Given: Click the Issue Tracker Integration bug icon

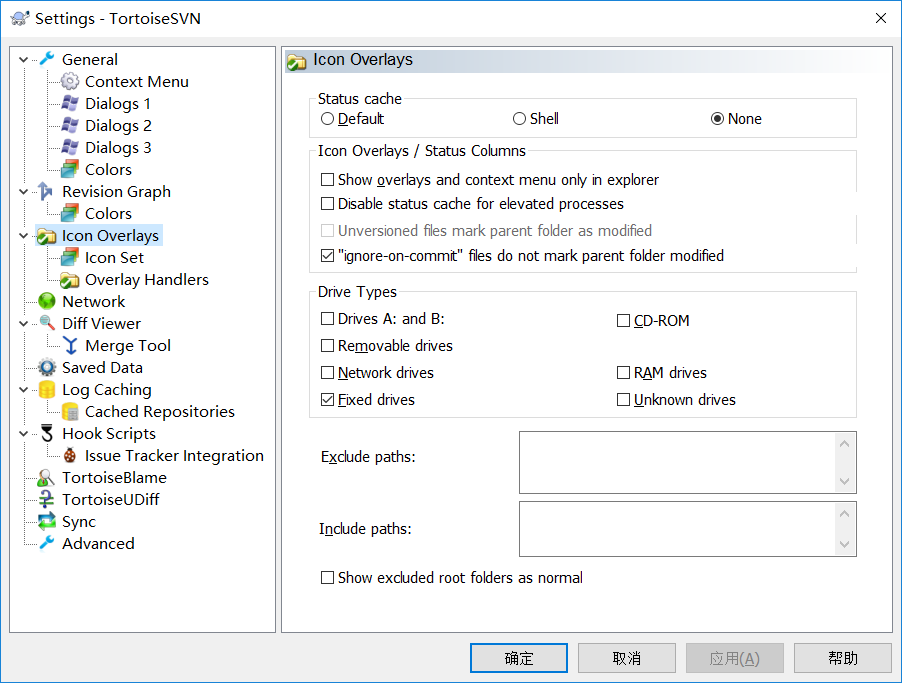Looking at the screenshot, I should coord(70,455).
